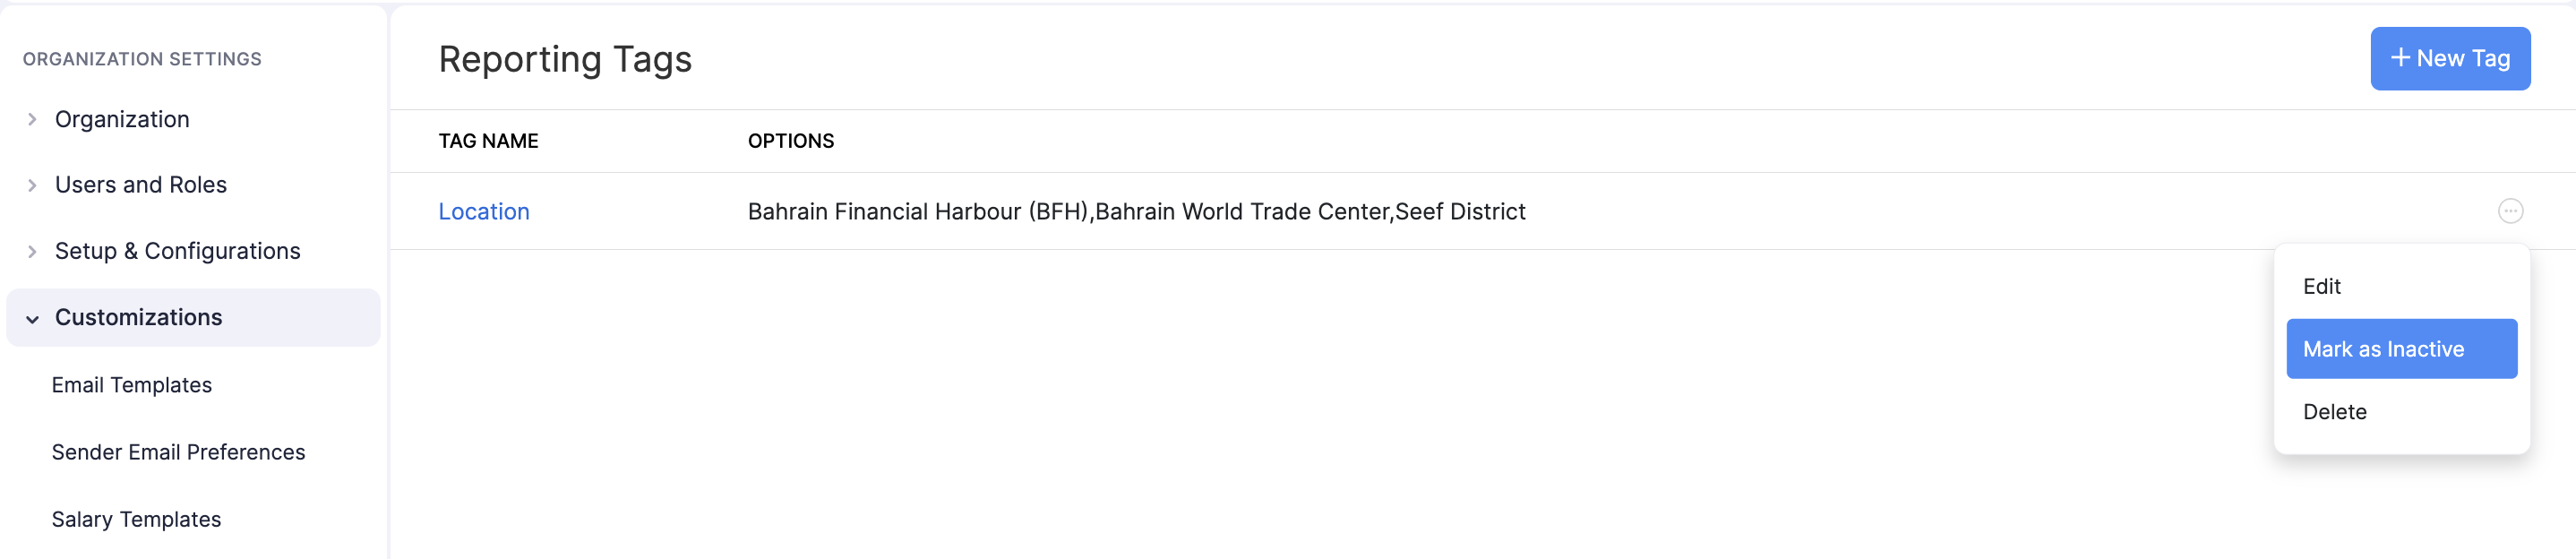Click the New Tag button

(2449, 59)
